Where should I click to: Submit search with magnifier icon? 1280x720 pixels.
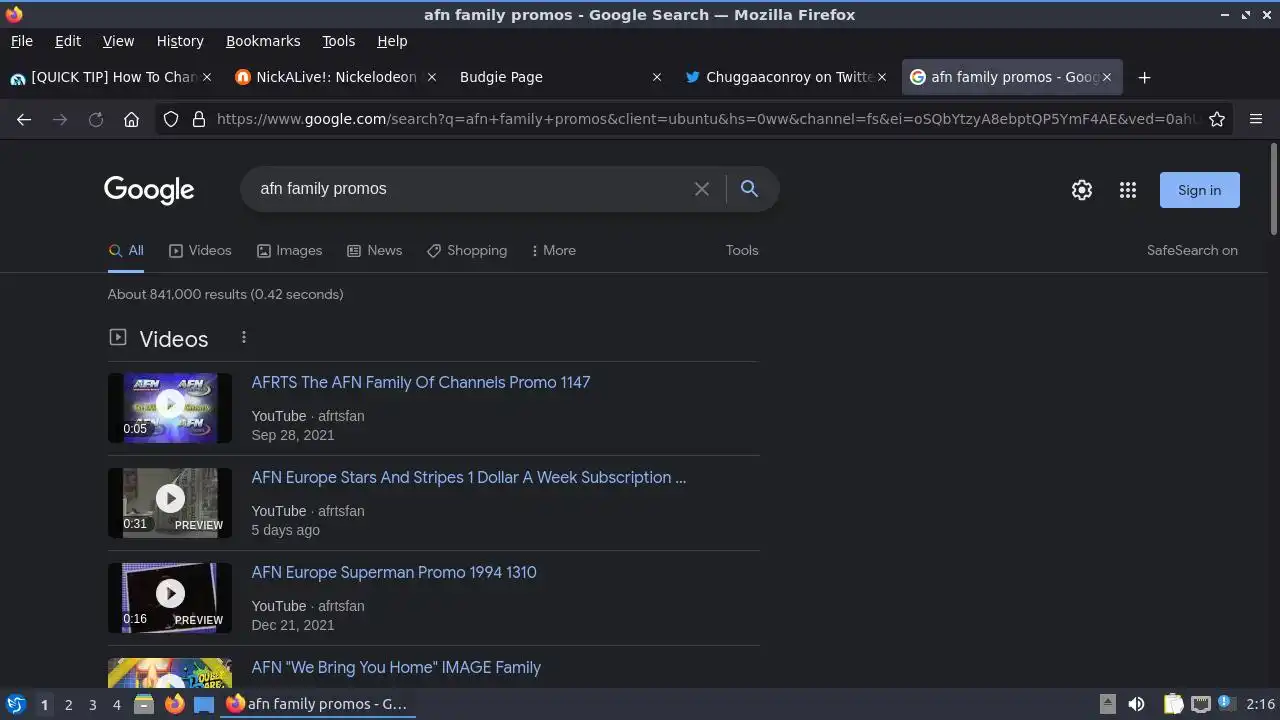pos(749,188)
